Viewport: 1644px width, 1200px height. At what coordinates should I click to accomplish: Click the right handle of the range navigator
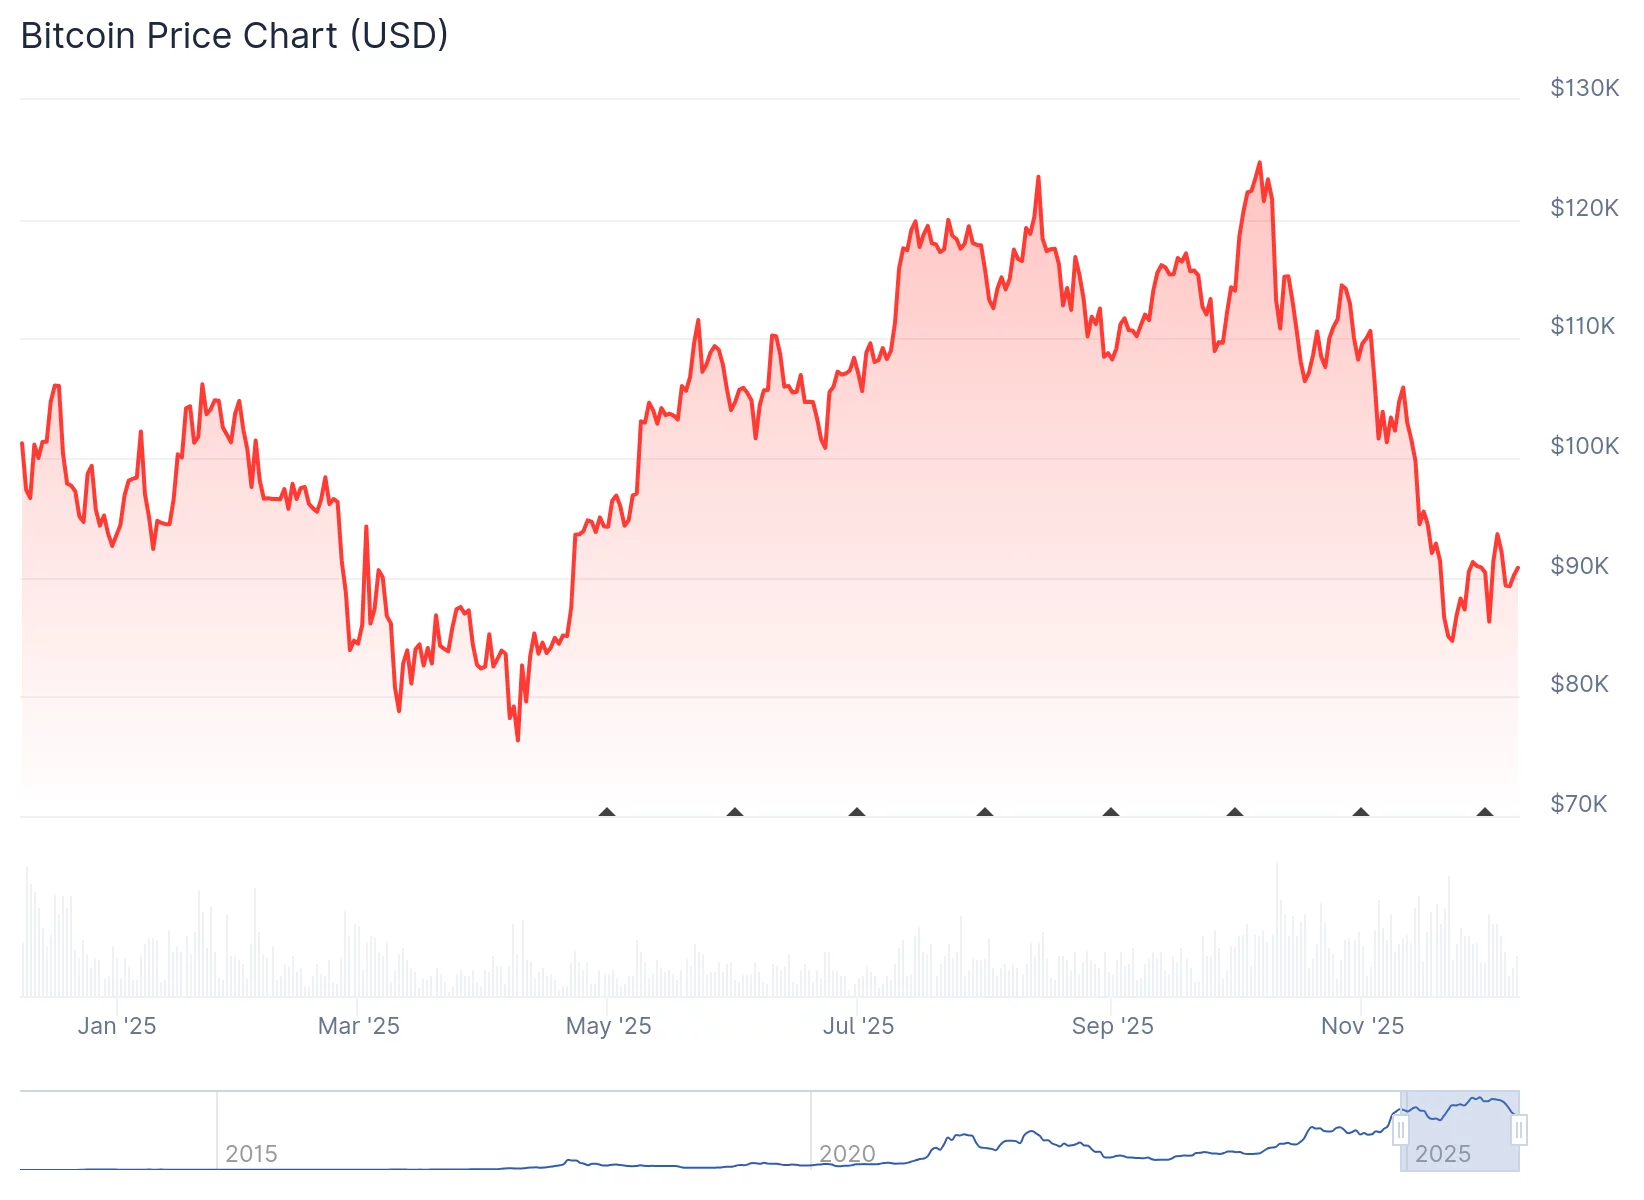point(1519,1131)
